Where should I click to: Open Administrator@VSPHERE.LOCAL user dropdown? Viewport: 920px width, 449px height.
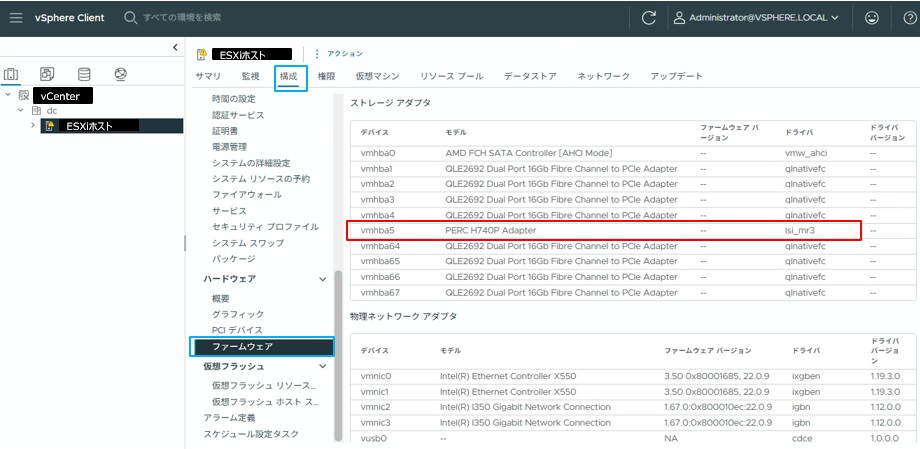click(763, 18)
